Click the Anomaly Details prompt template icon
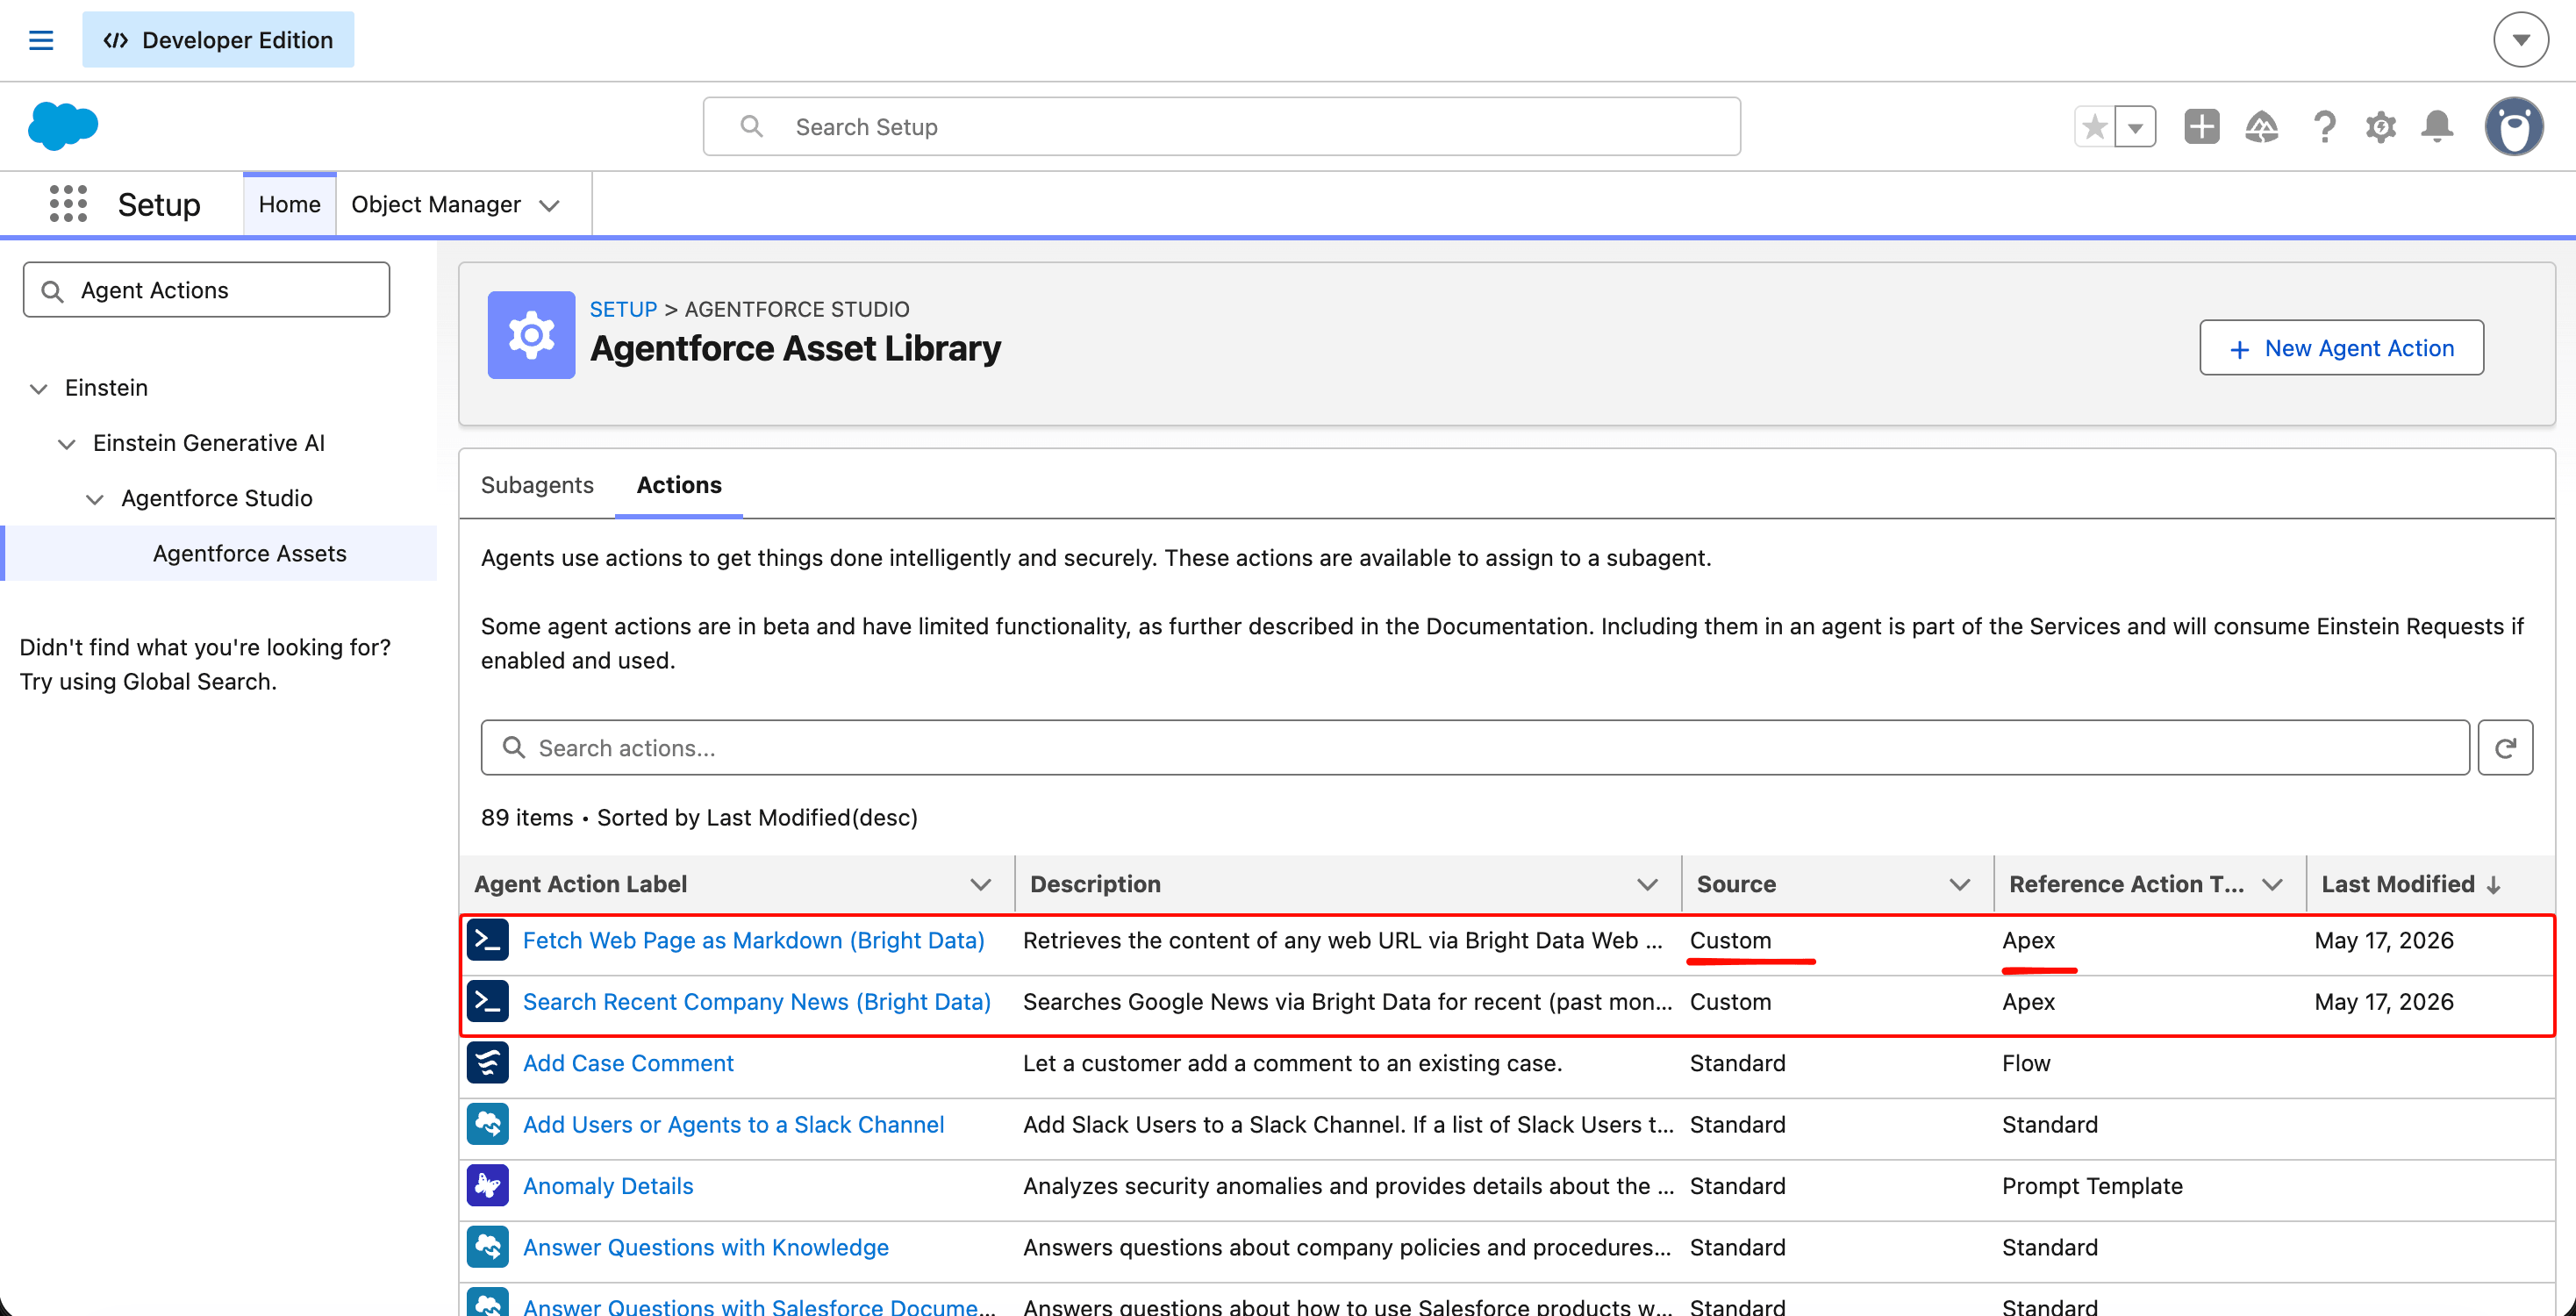The image size is (2576, 1316). [488, 1187]
